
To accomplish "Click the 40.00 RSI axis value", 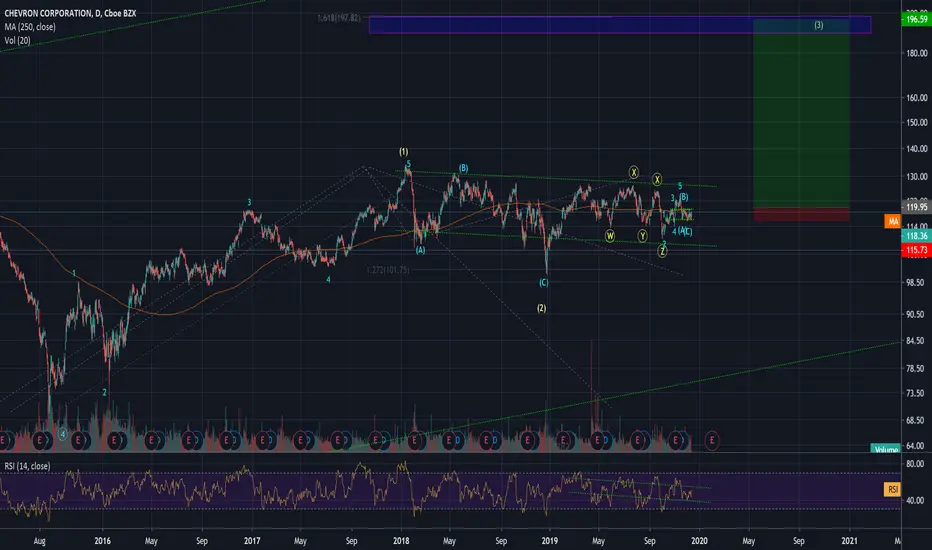I will [x=915, y=501].
